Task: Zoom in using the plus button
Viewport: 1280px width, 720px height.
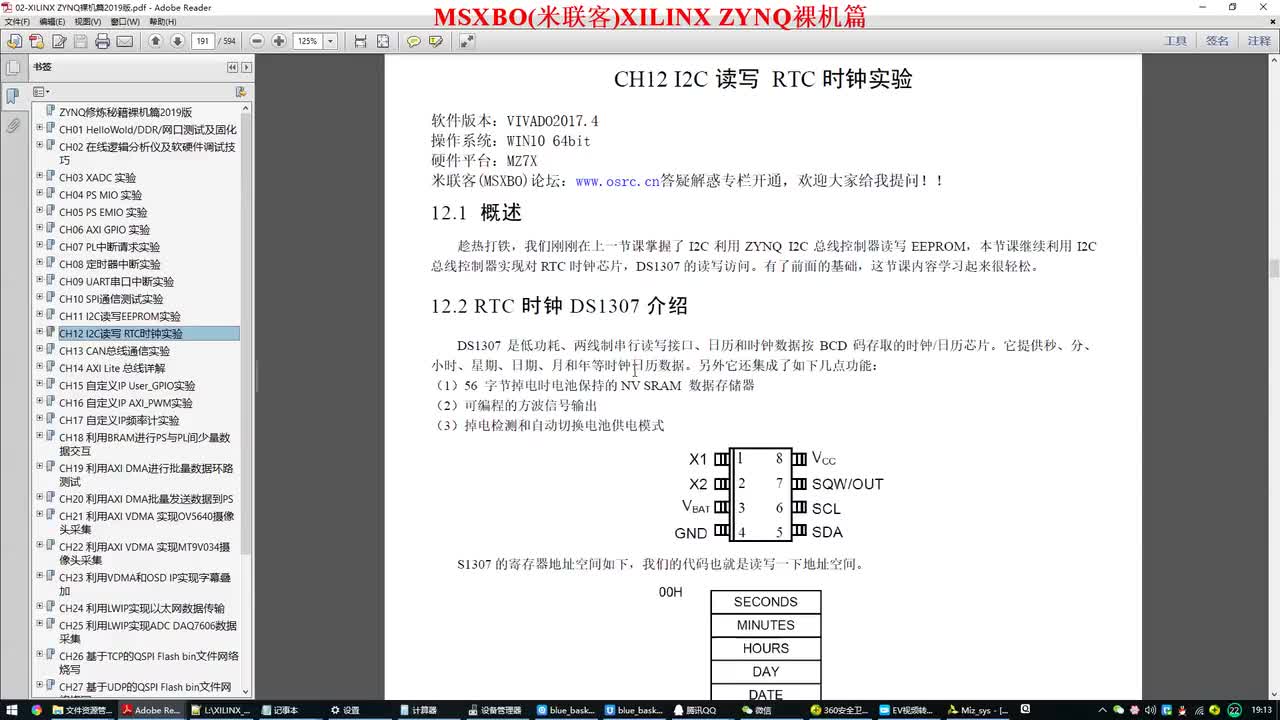Action: (x=279, y=41)
